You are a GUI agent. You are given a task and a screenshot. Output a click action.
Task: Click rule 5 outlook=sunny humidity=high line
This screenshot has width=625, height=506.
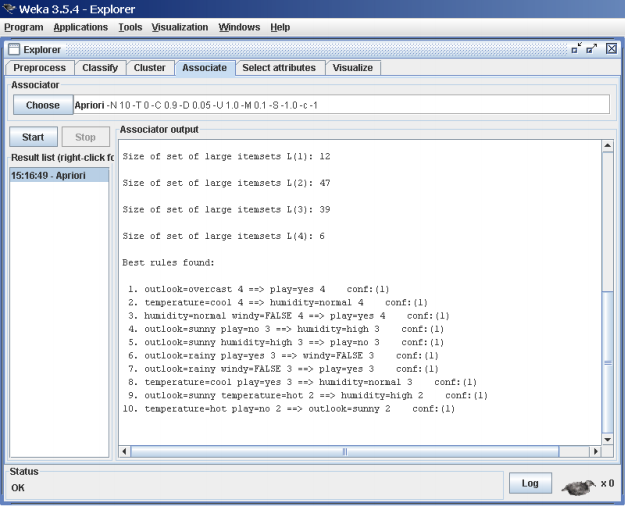(x=286, y=342)
